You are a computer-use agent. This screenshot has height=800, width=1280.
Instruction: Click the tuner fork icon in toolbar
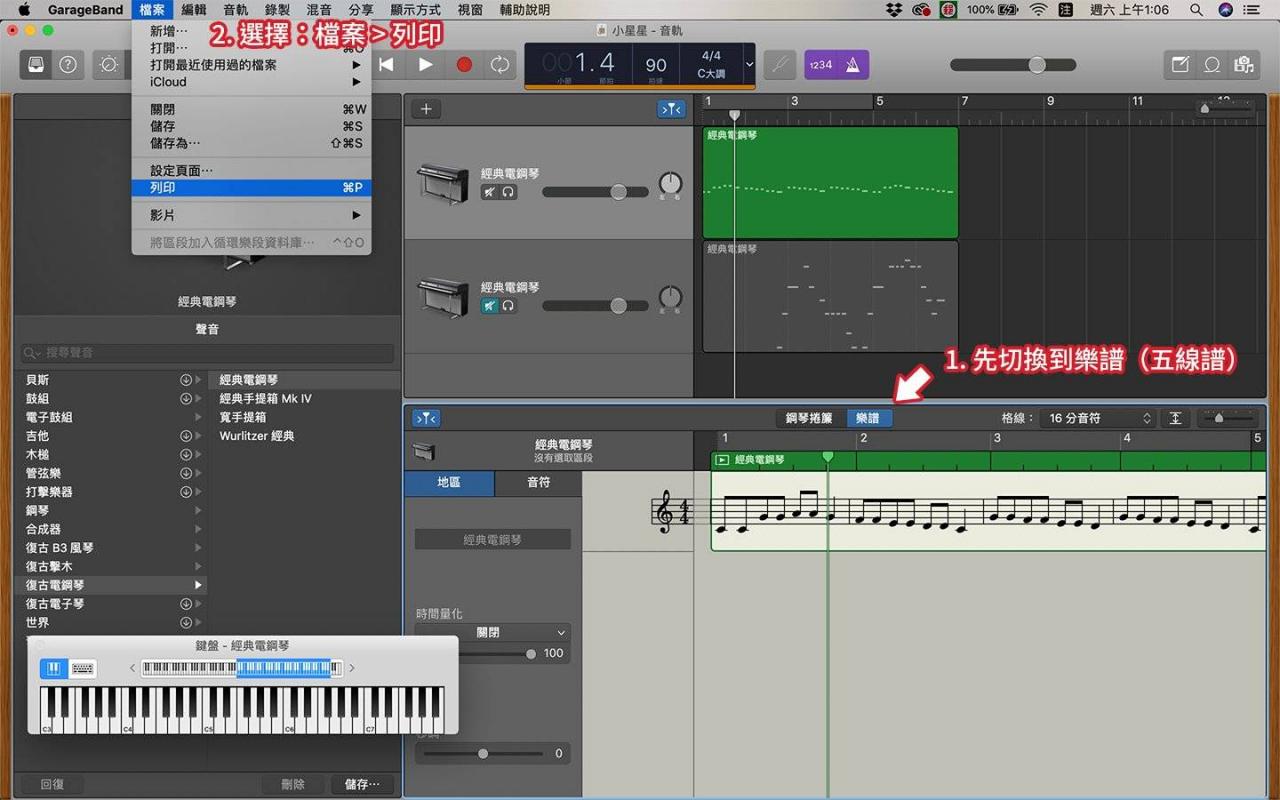pos(780,64)
